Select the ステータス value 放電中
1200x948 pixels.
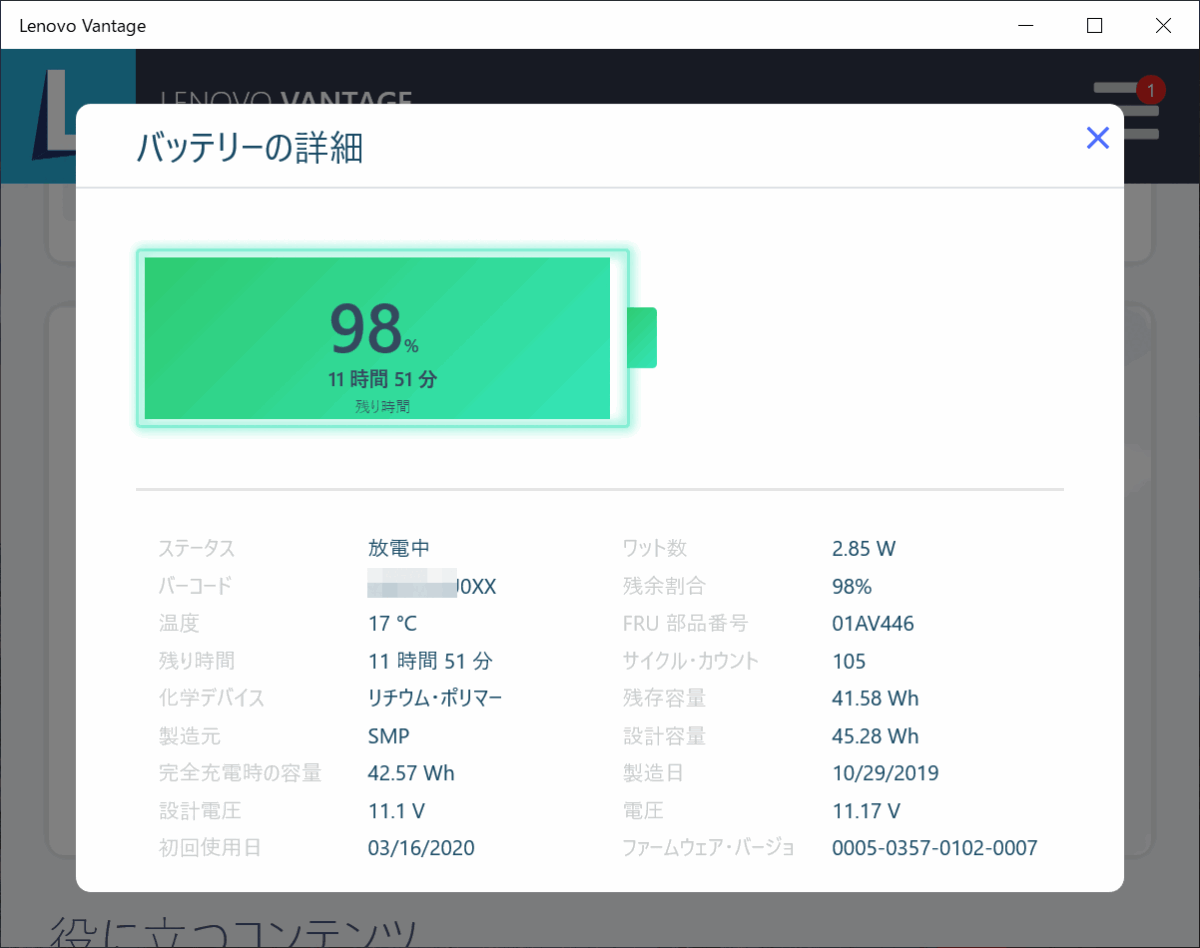coord(399,548)
